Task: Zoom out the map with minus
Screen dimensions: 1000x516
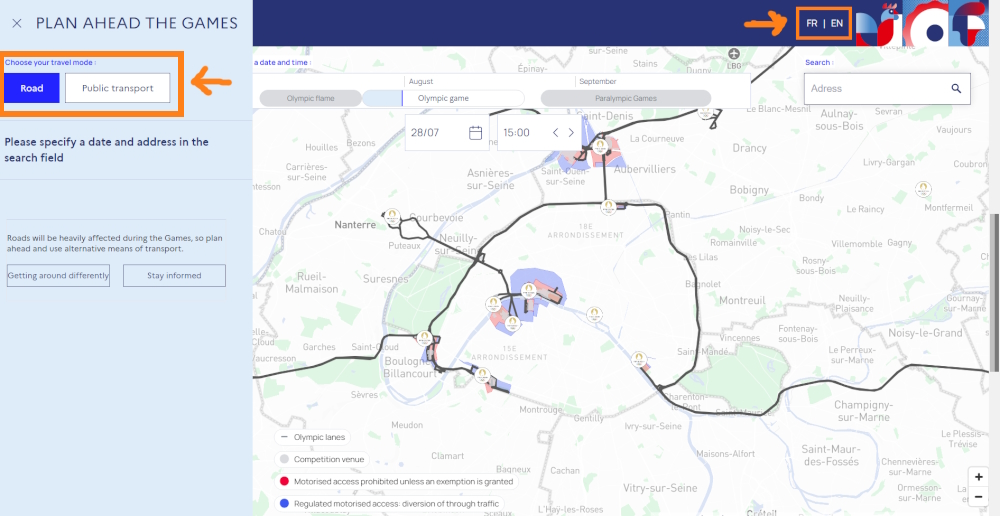Action: (x=978, y=496)
